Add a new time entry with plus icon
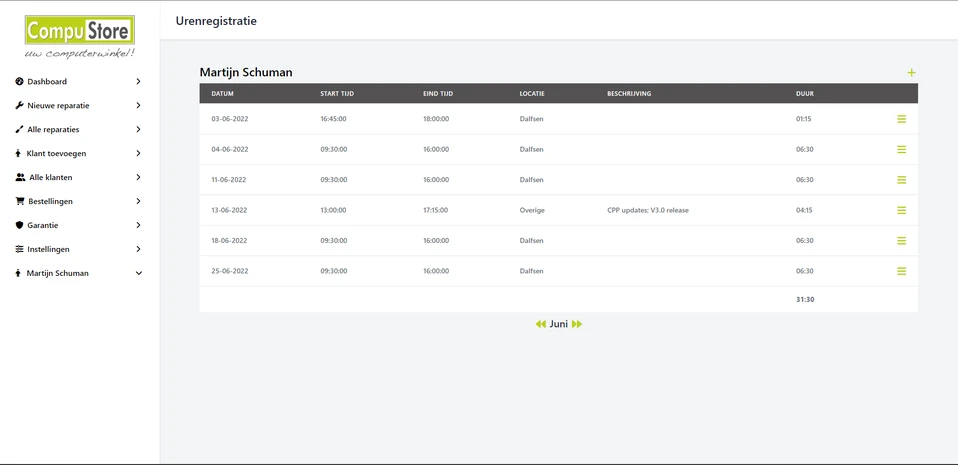This screenshot has width=958, height=465. click(911, 73)
